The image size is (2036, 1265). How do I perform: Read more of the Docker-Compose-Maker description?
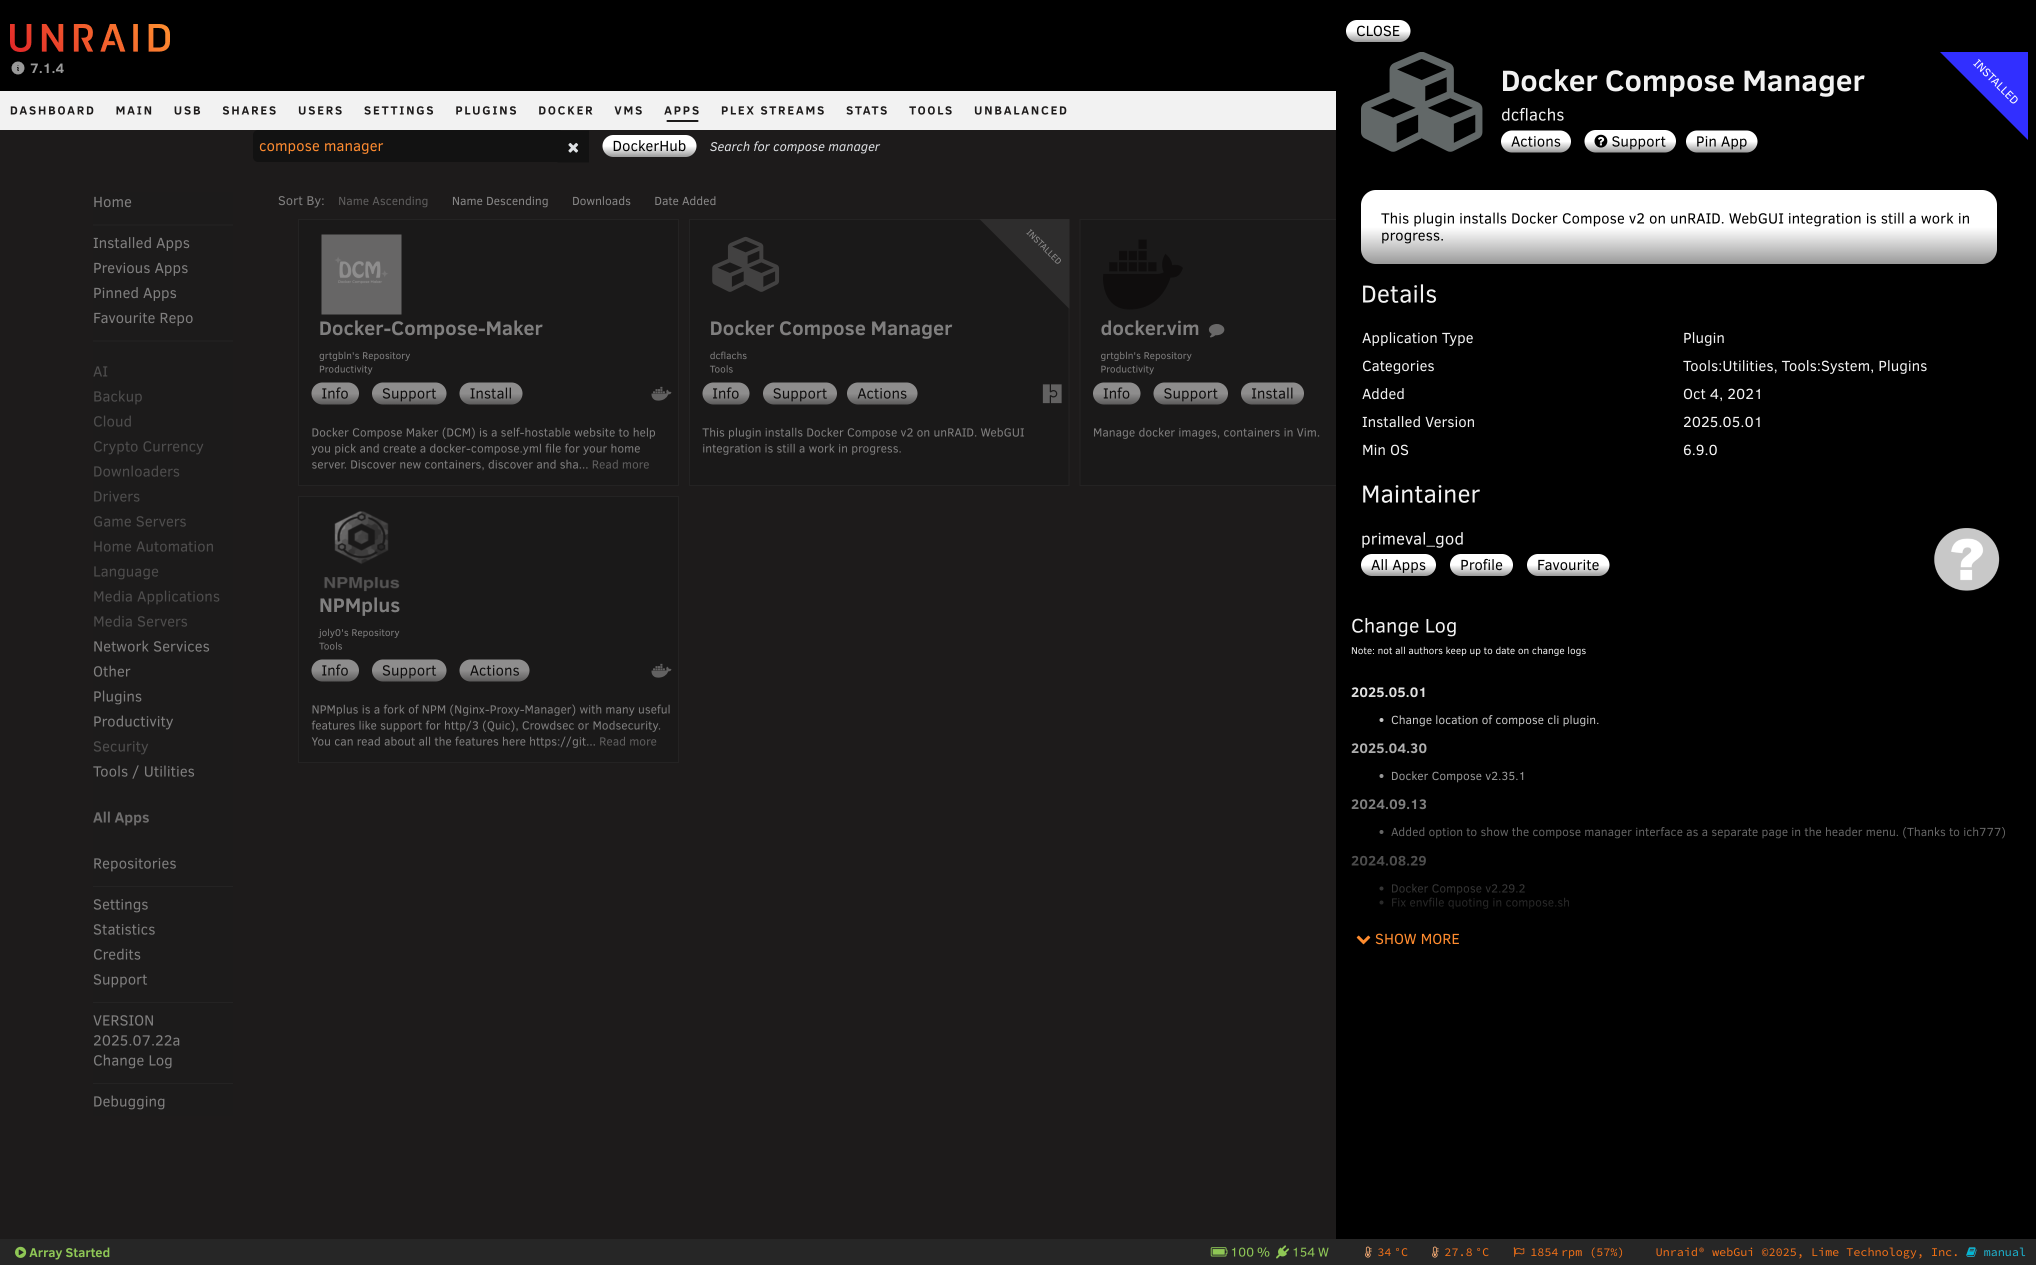pyautogui.click(x=620, y=465)
